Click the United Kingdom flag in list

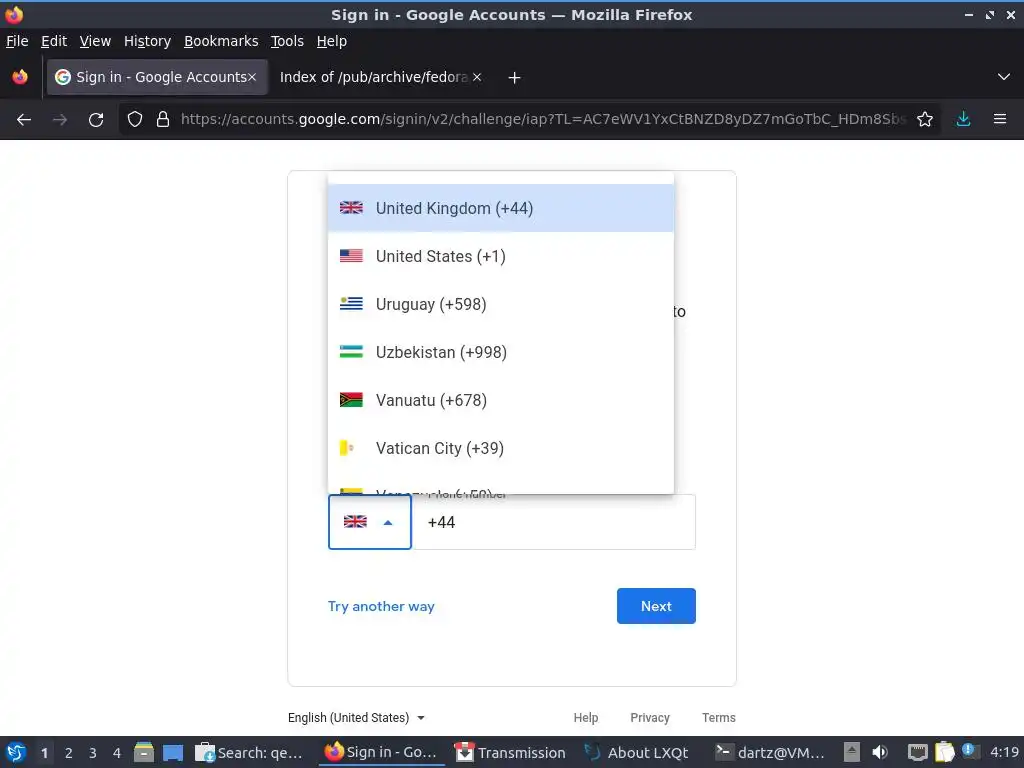(x=351, y=208)
